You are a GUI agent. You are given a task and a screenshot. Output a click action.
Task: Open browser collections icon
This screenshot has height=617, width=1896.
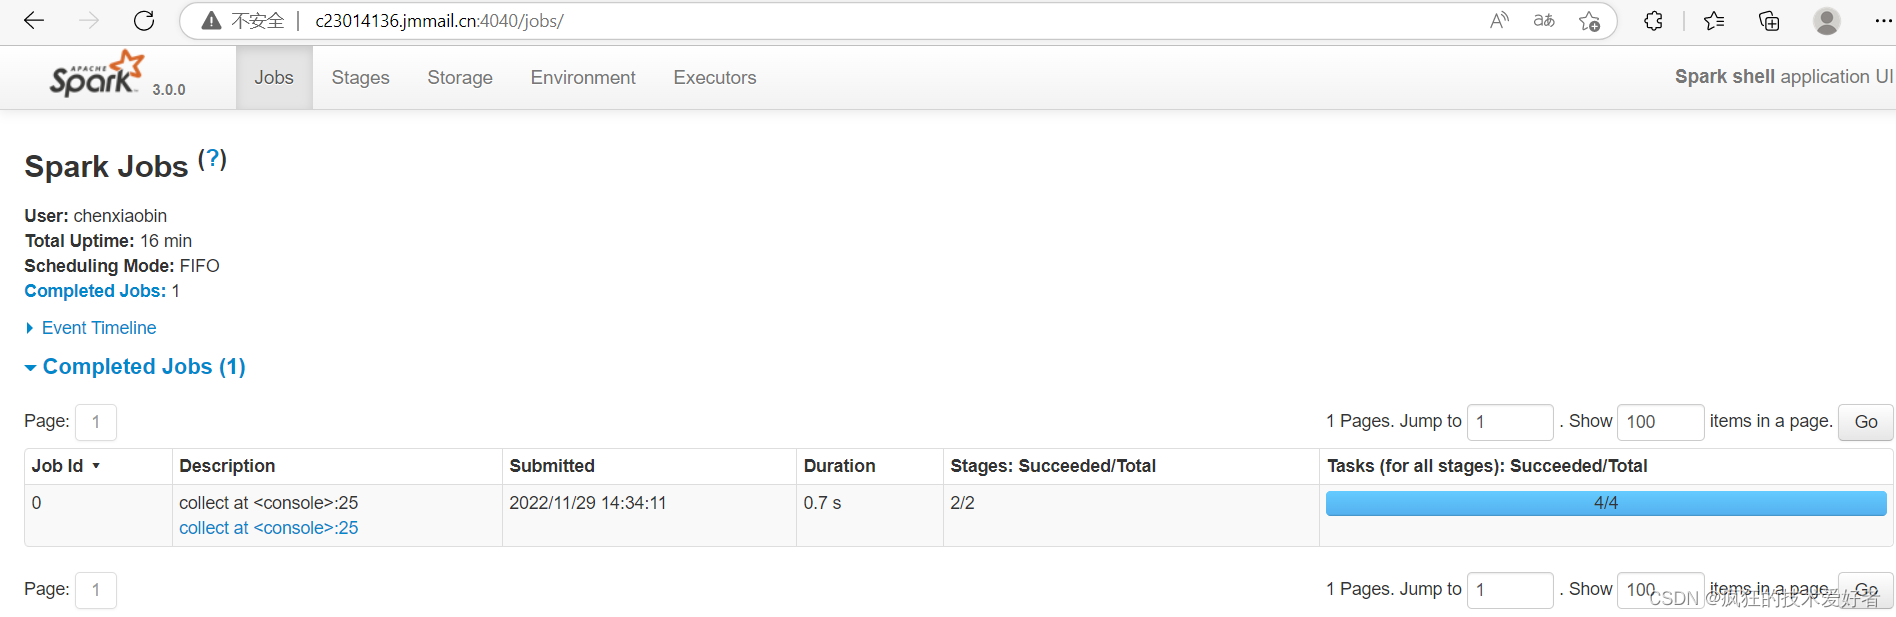(1769, 21)
